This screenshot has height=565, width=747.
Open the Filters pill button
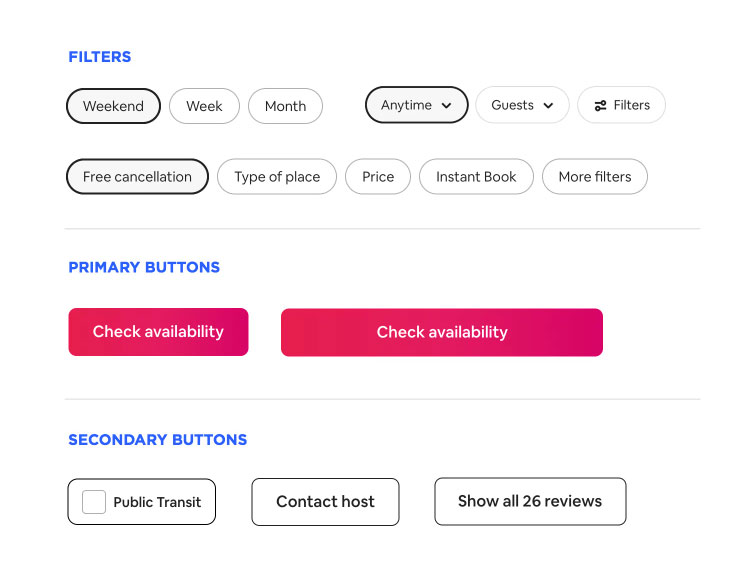(621, 105)
